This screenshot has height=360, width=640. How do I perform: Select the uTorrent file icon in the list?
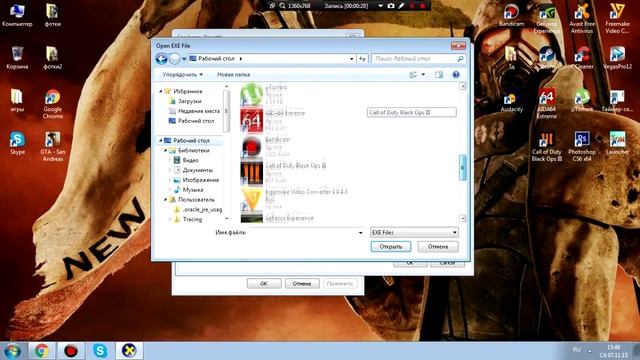coord(251,94)
